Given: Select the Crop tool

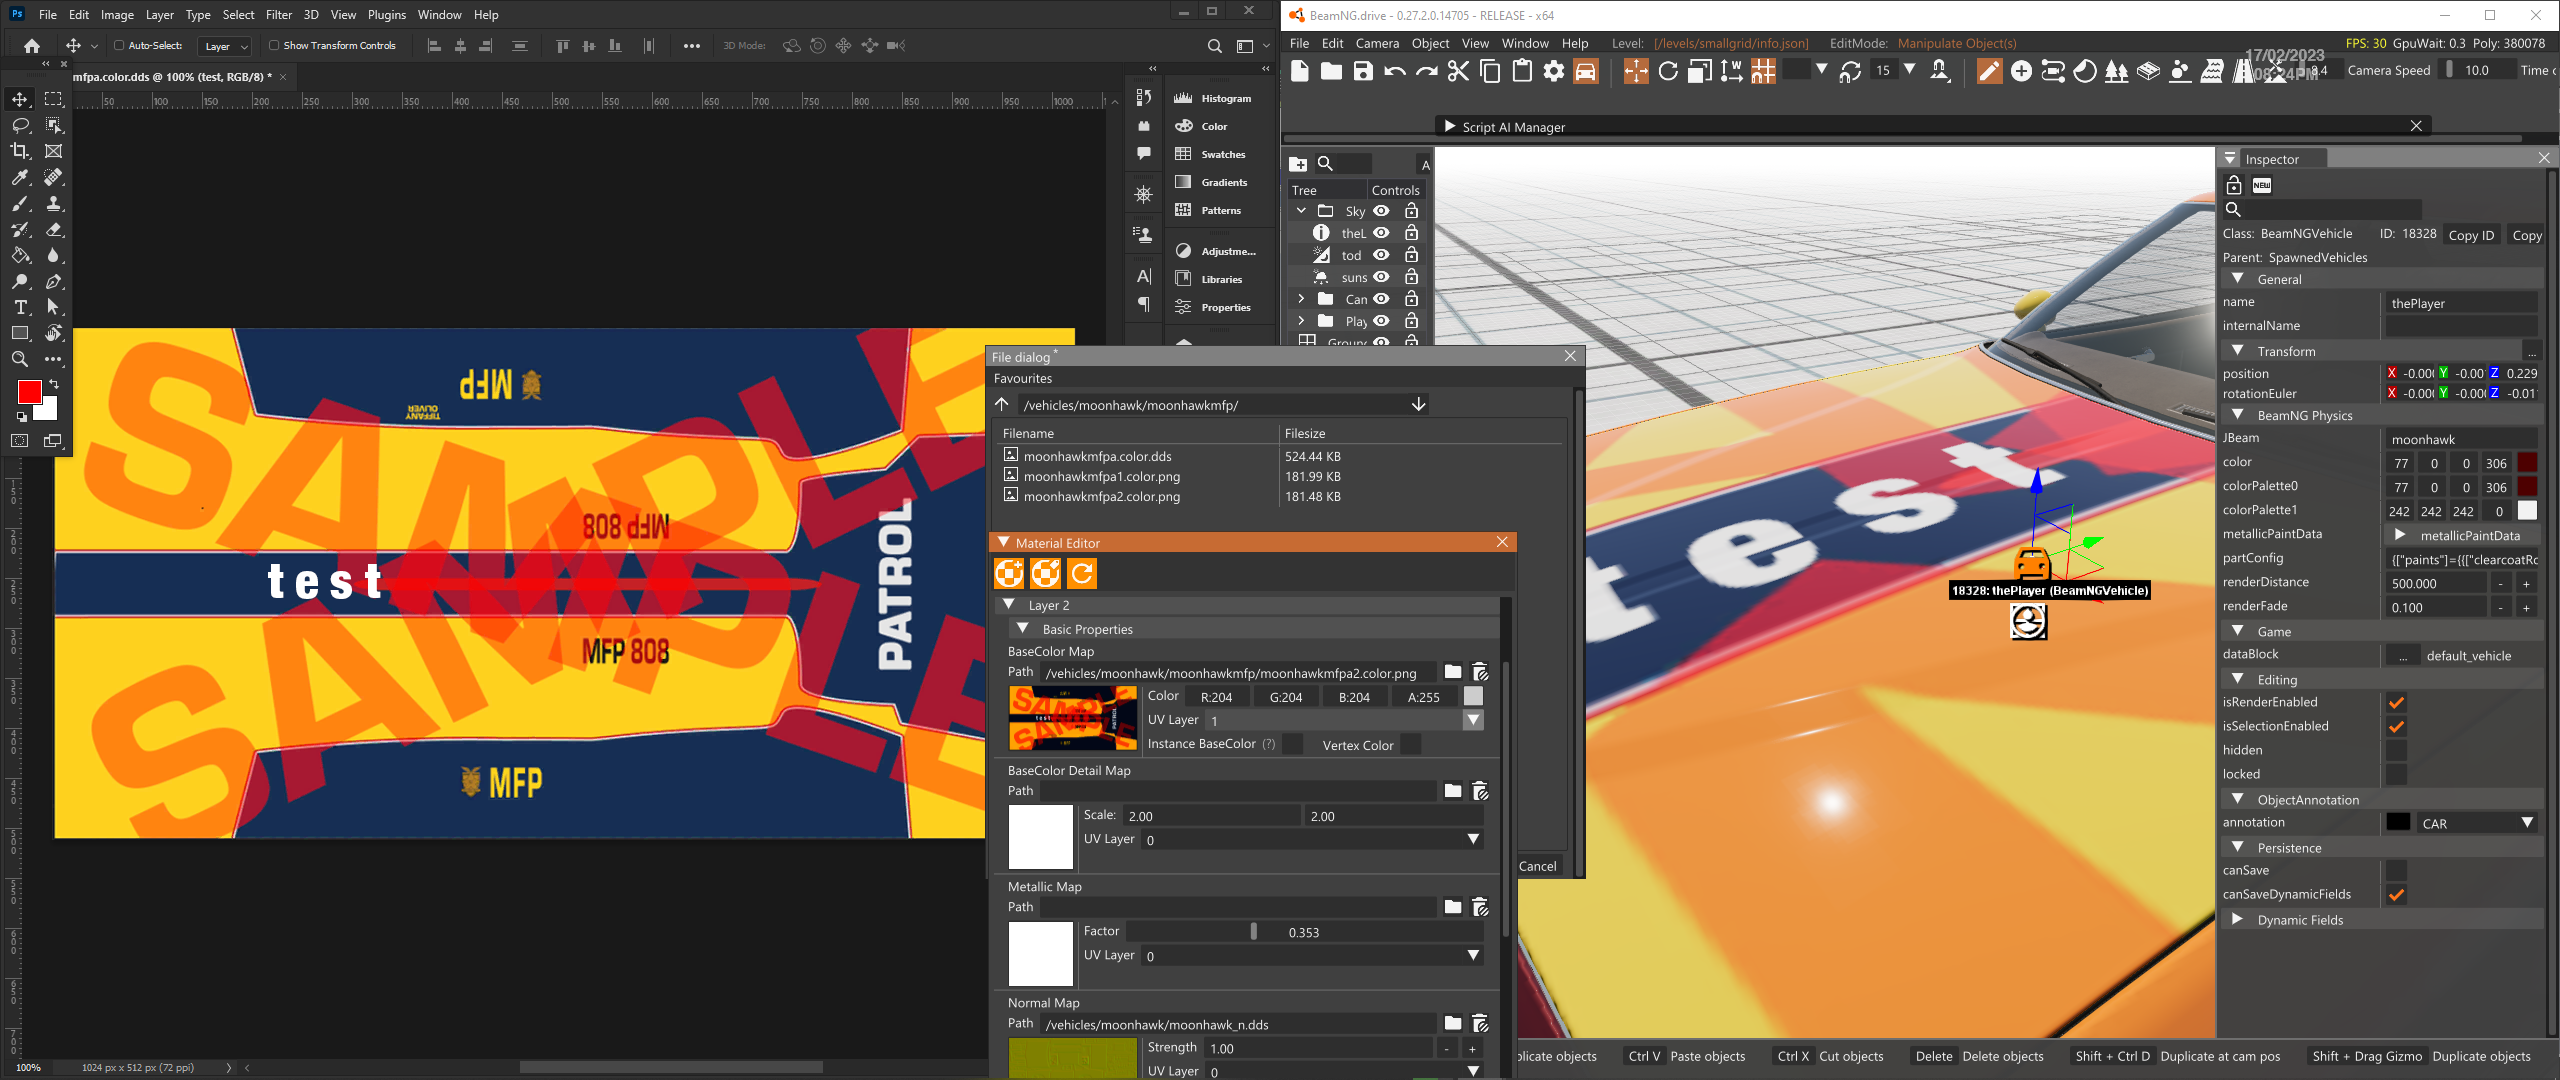Looking at the screenshot, I should [20, 151].
